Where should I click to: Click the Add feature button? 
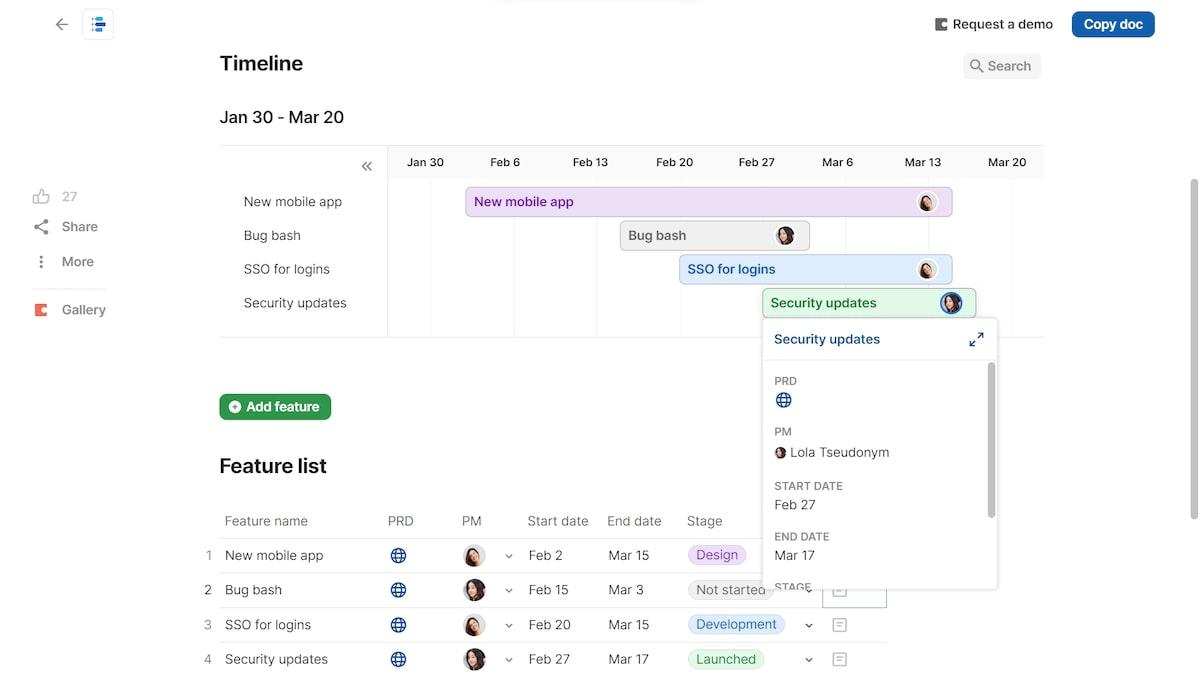click(275, 407)
